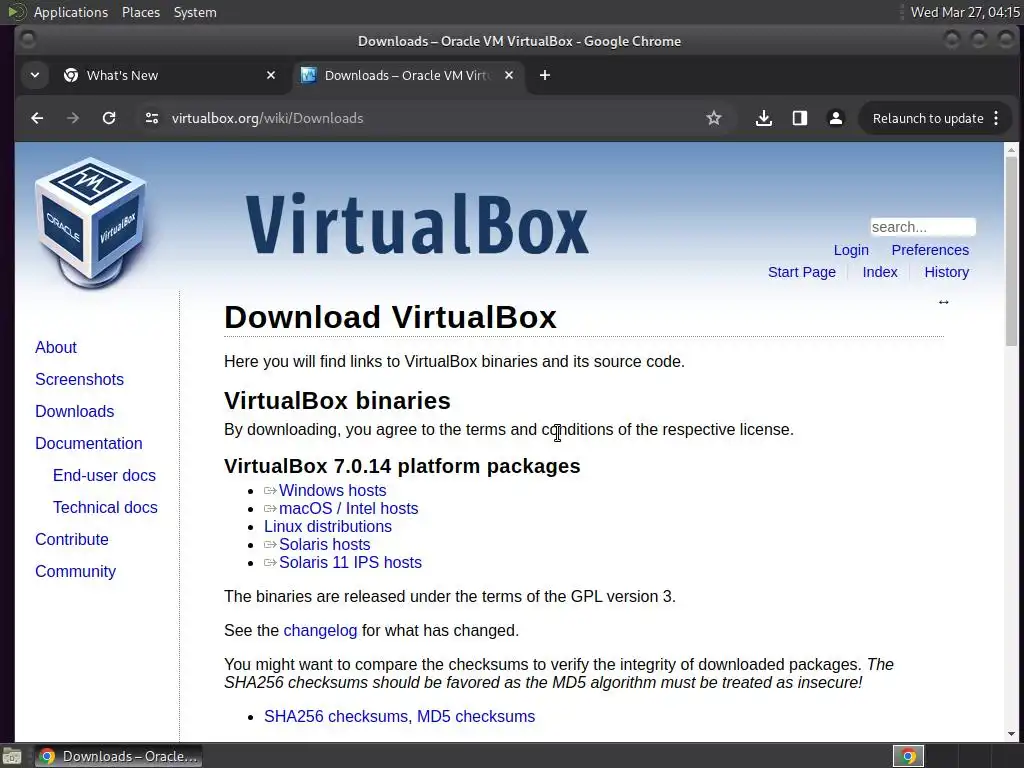1024x768 pixels.
Task: Open the MD5 checksums link
Action: tap(476, 716)
